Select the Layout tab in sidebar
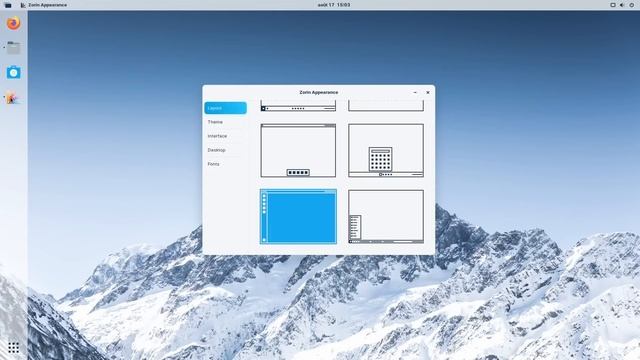Viewport: 640px width, 360px height. click(225, 108)
